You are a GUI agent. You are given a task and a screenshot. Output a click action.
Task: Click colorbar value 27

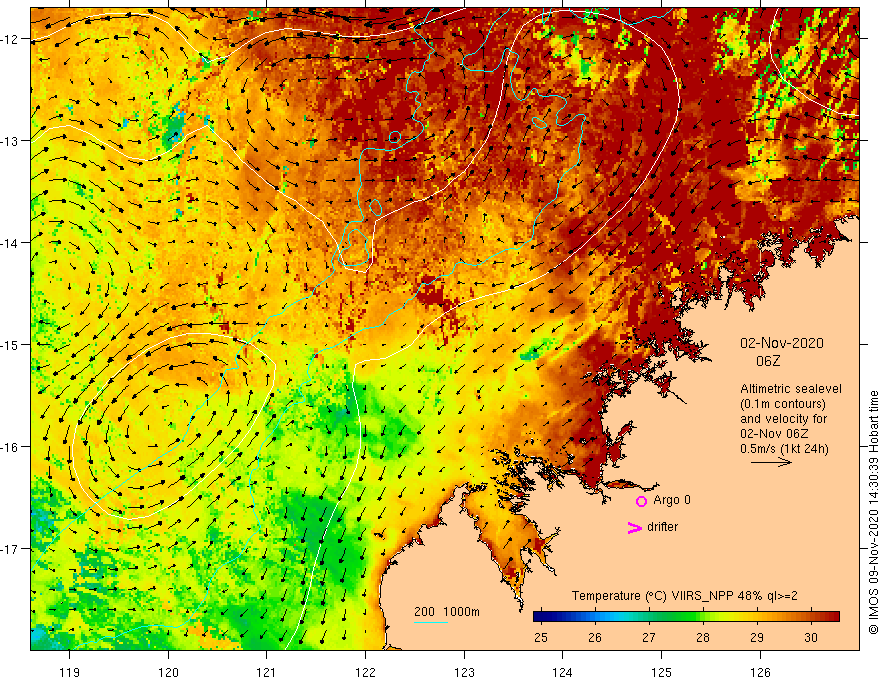coord(649,638)
